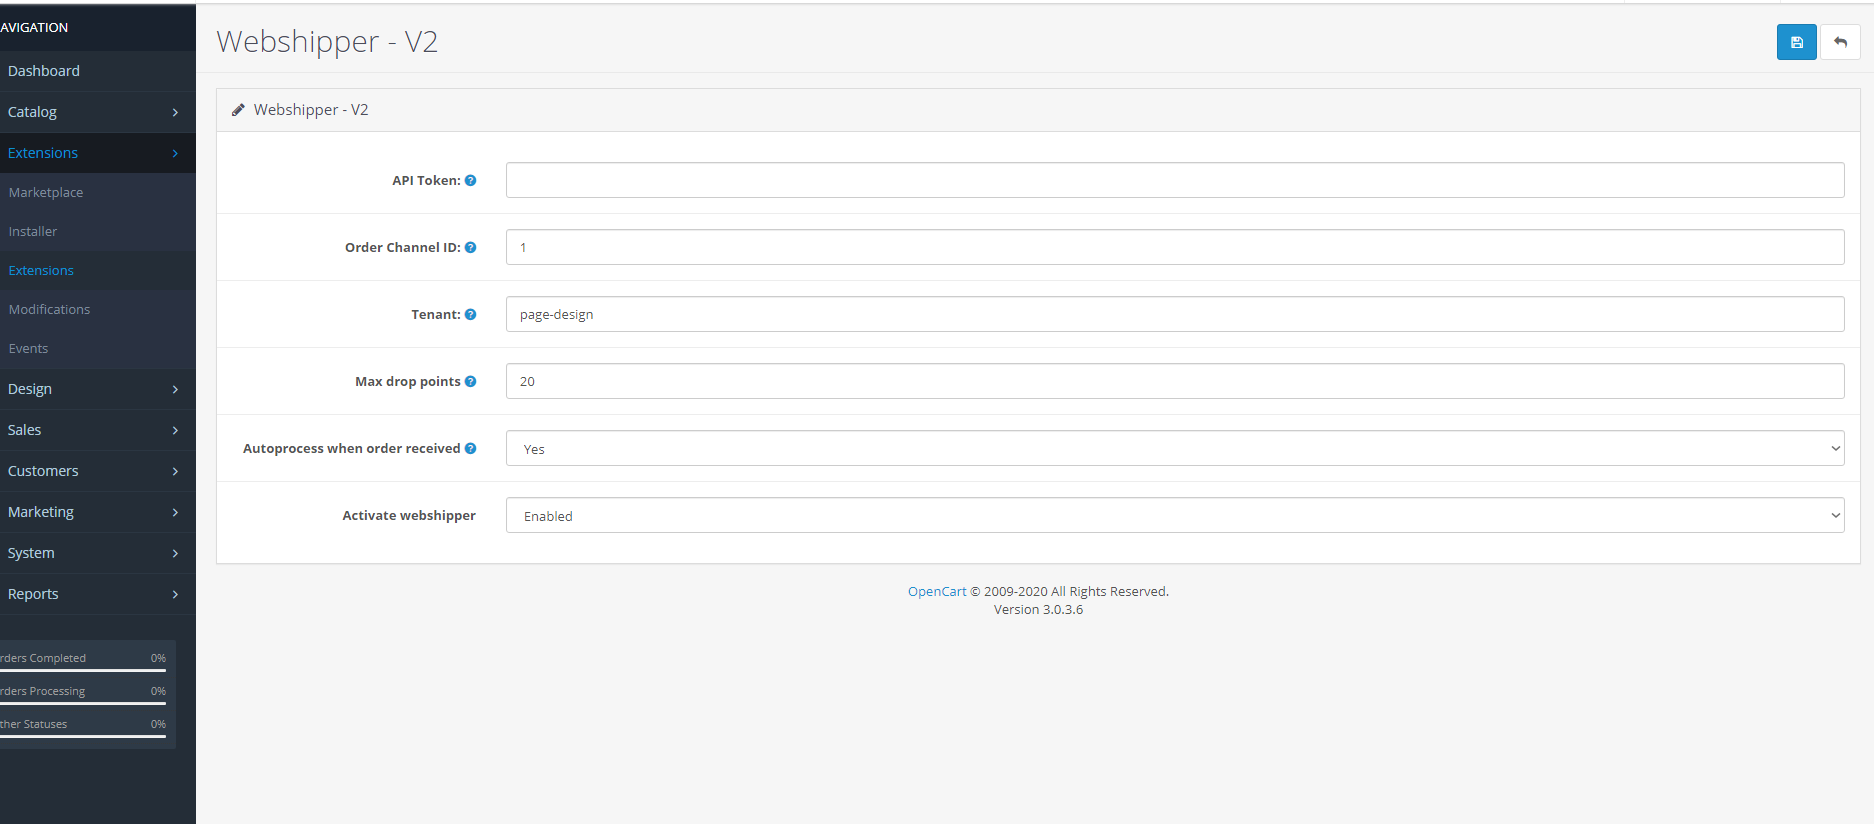The height and width of the screenshot is (824, 1874).
Task: Click the Order Channel ID field
Action: [1175, 247]
